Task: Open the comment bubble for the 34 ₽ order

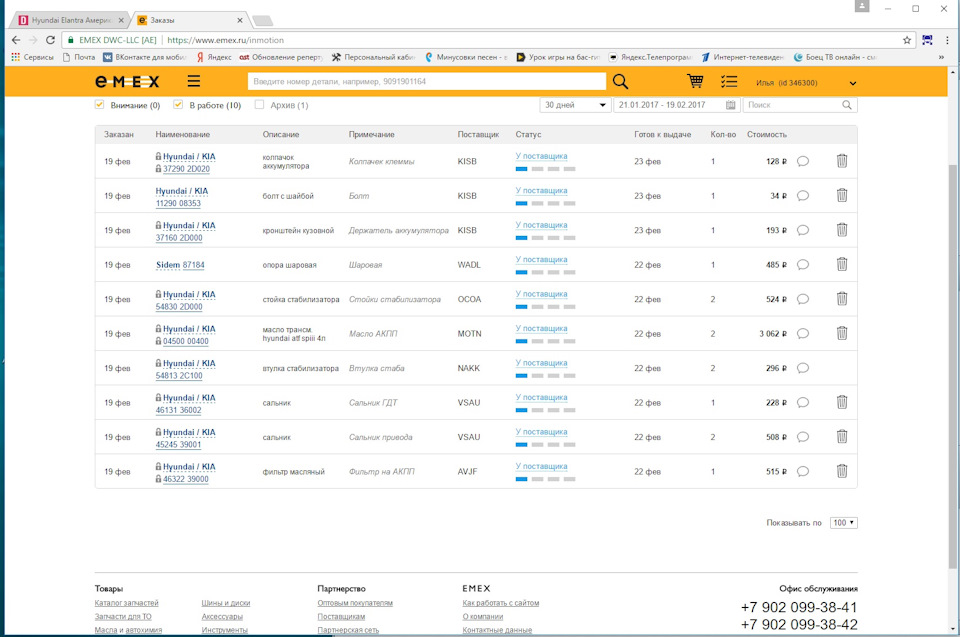Action: tap(803, 195)
